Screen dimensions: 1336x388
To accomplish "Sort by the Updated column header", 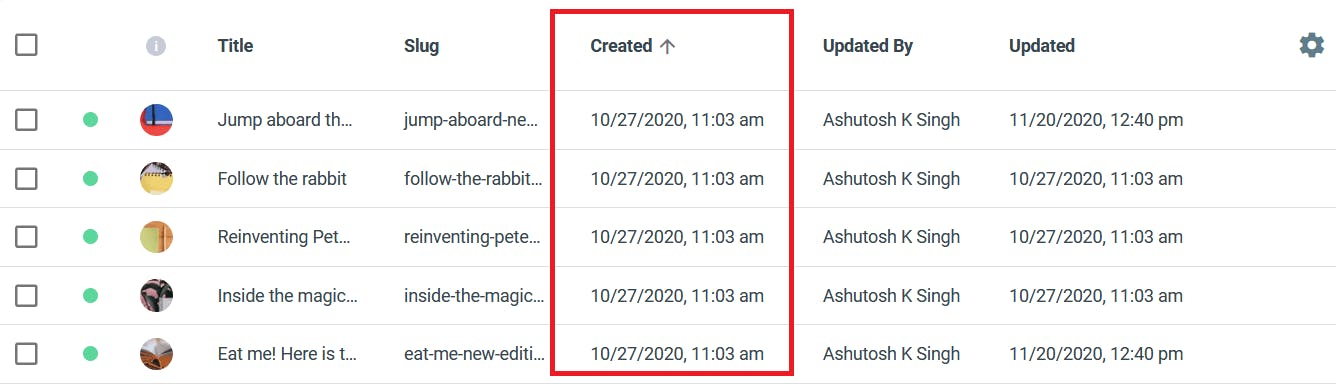I will pos(1042,46).
